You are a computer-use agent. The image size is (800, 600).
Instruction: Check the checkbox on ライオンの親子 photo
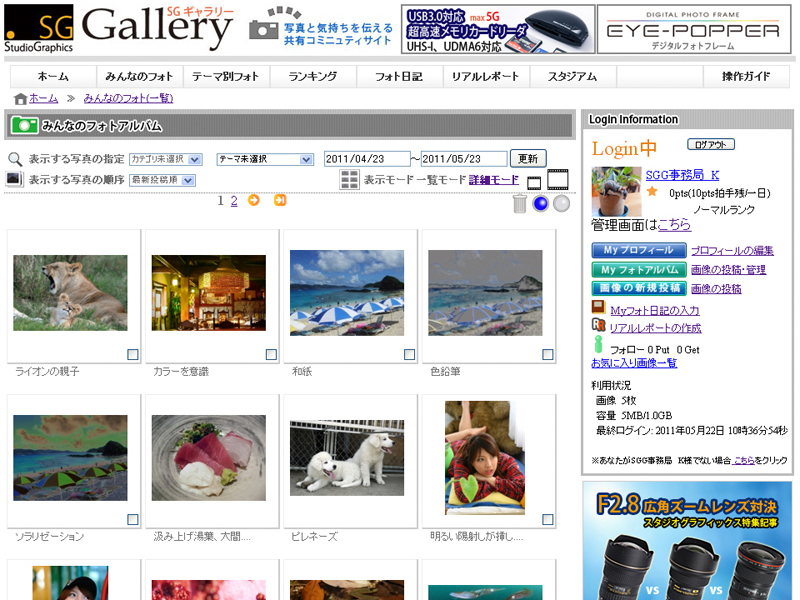click(131, 353)
